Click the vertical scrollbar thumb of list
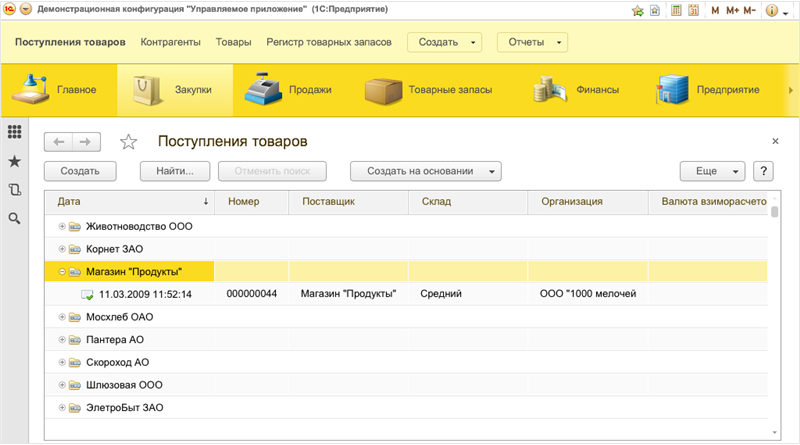Screen dimensions: 800x445 point(774,211)
